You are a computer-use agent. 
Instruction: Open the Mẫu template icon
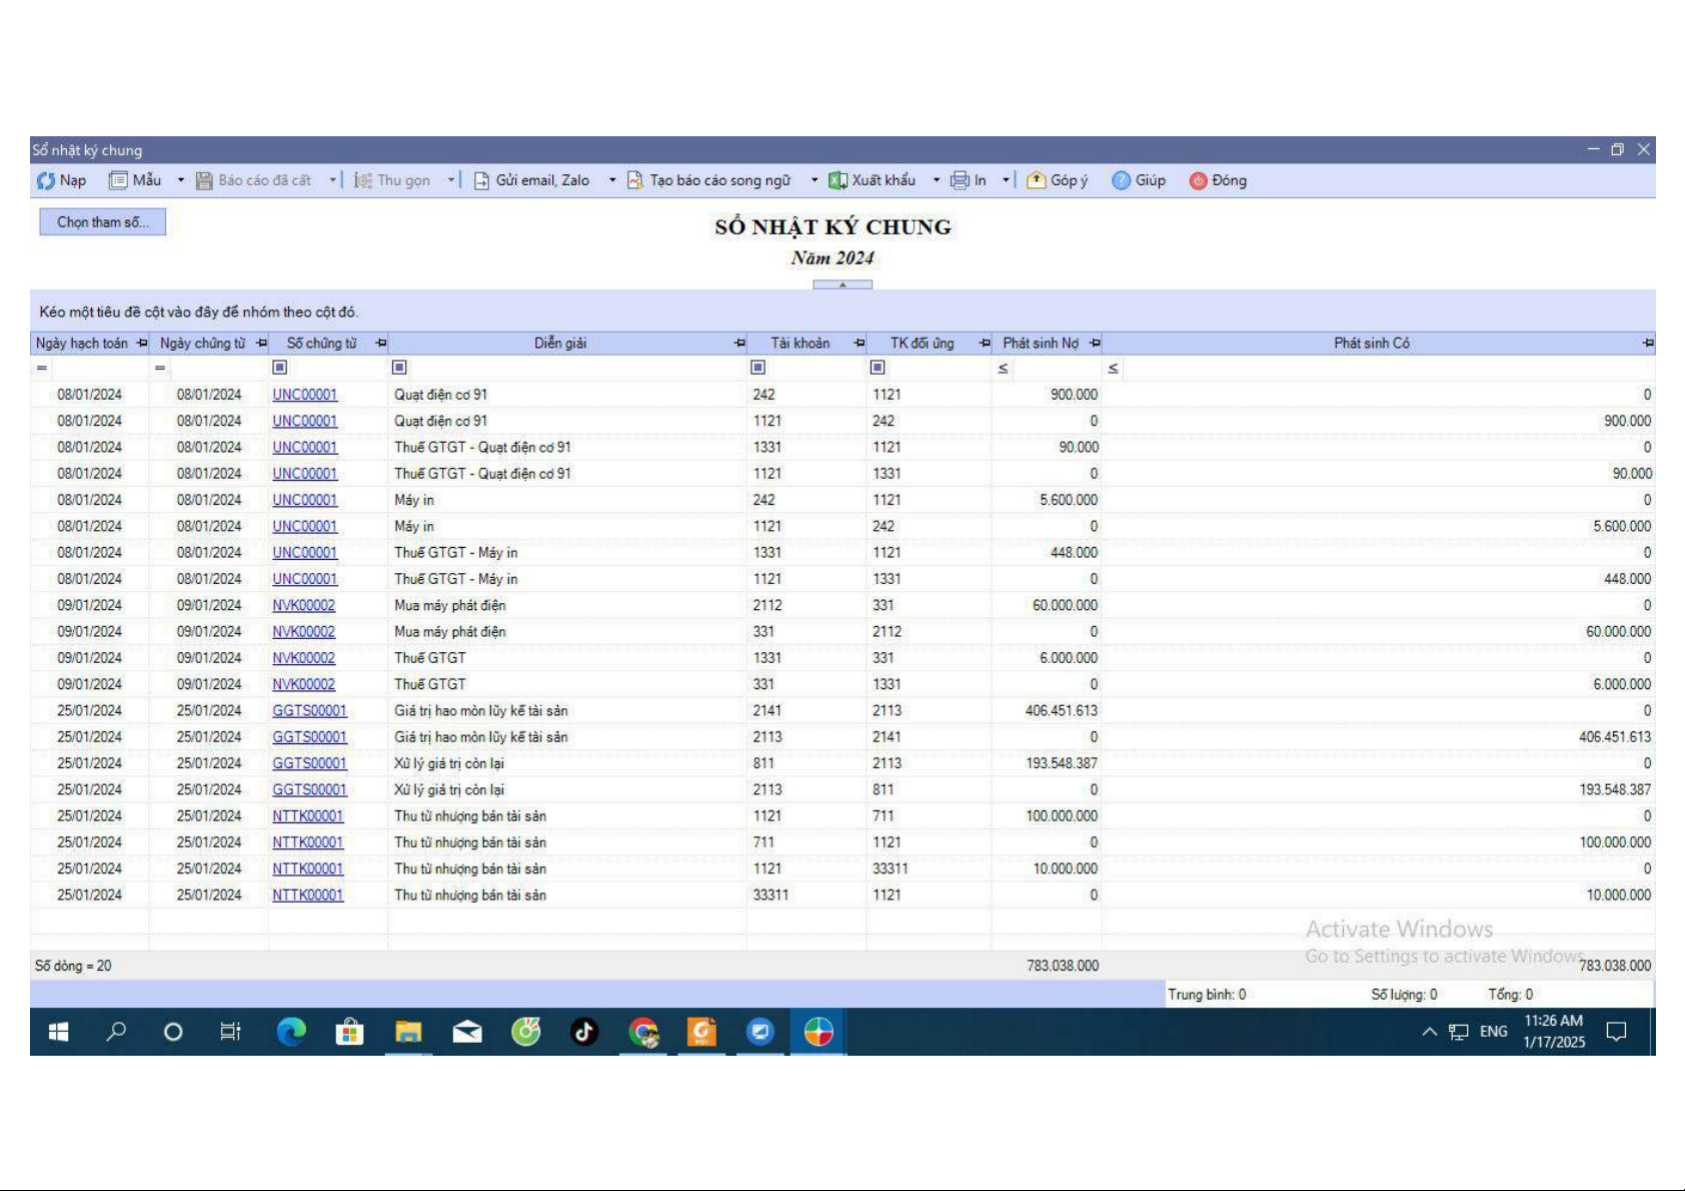pos(119,181)
